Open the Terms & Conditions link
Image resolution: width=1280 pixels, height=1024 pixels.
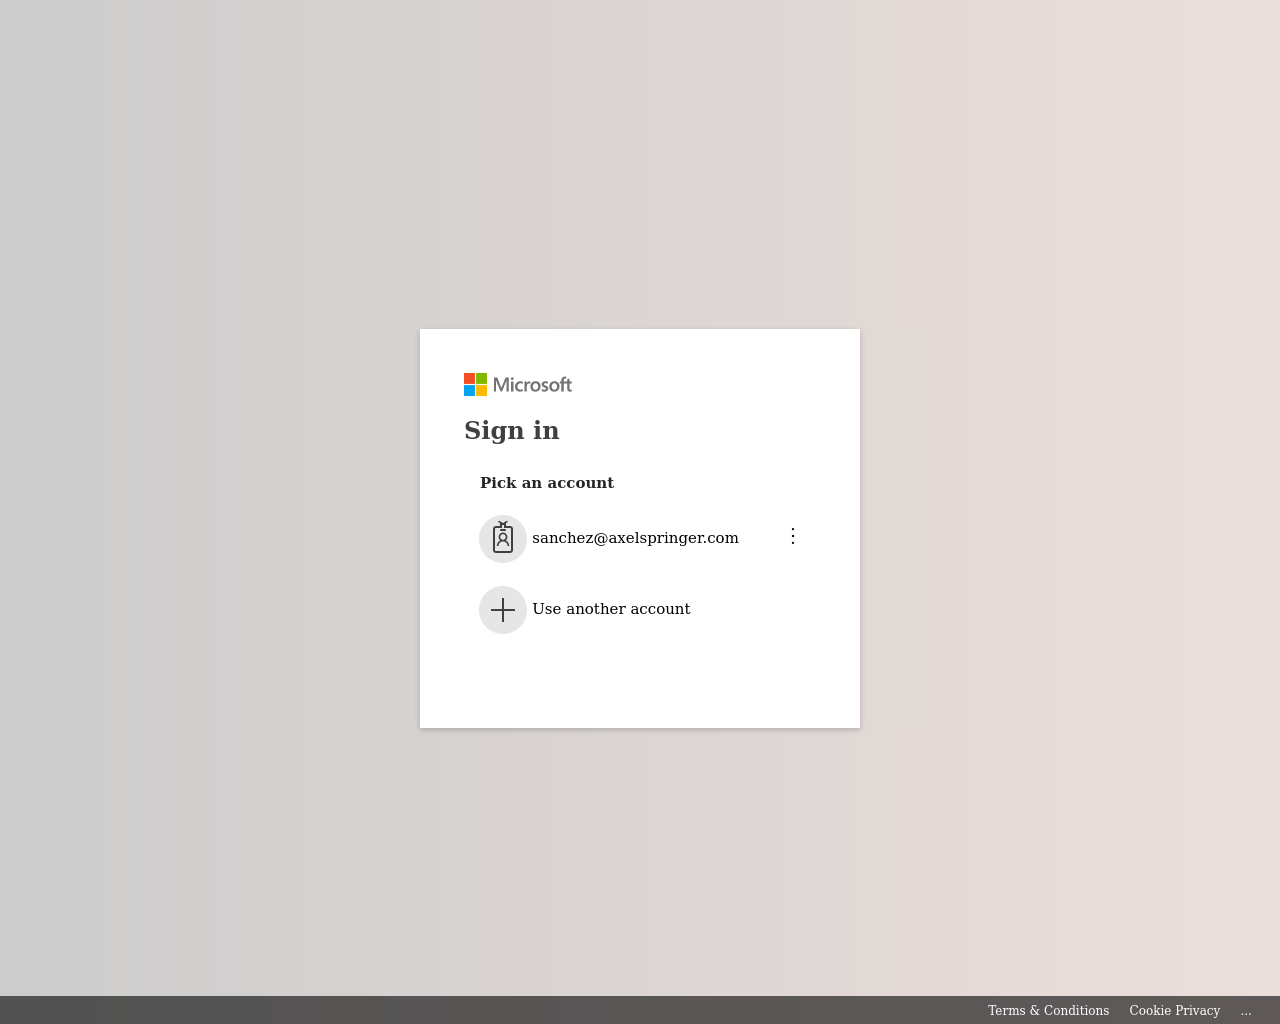point(1048,1011)
